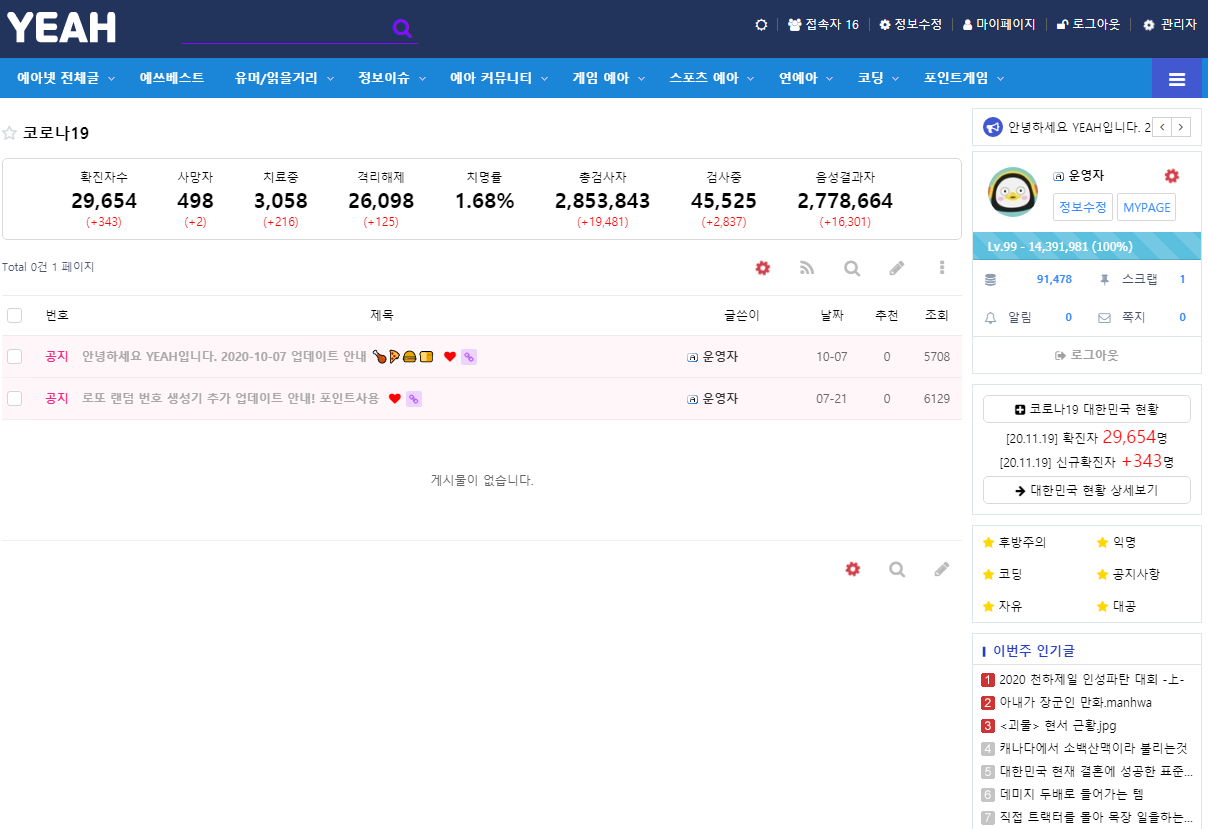1208x829 pixels.
Task: Check the box for 로또 랜덤 번호 post
Action: point(15,398)
